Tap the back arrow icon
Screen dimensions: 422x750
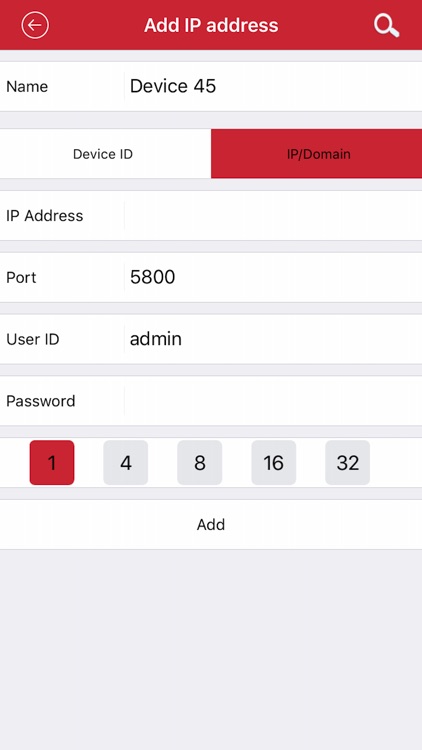pyautogui.click(x=35, y=25)
